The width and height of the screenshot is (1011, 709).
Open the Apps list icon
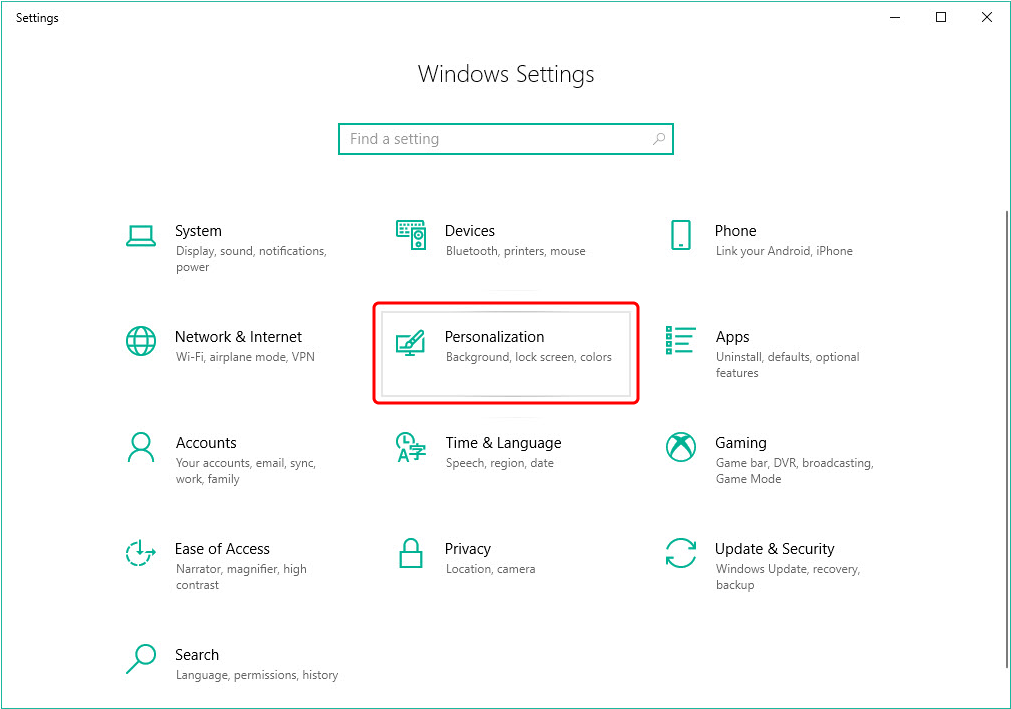(680, 340)
